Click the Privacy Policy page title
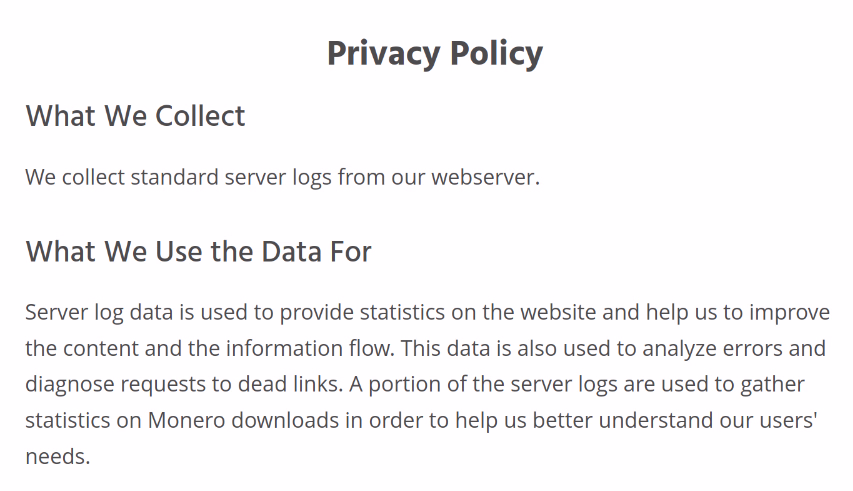Screen dimensions: 853x491 pyautogui.click(x=435, y=54)
